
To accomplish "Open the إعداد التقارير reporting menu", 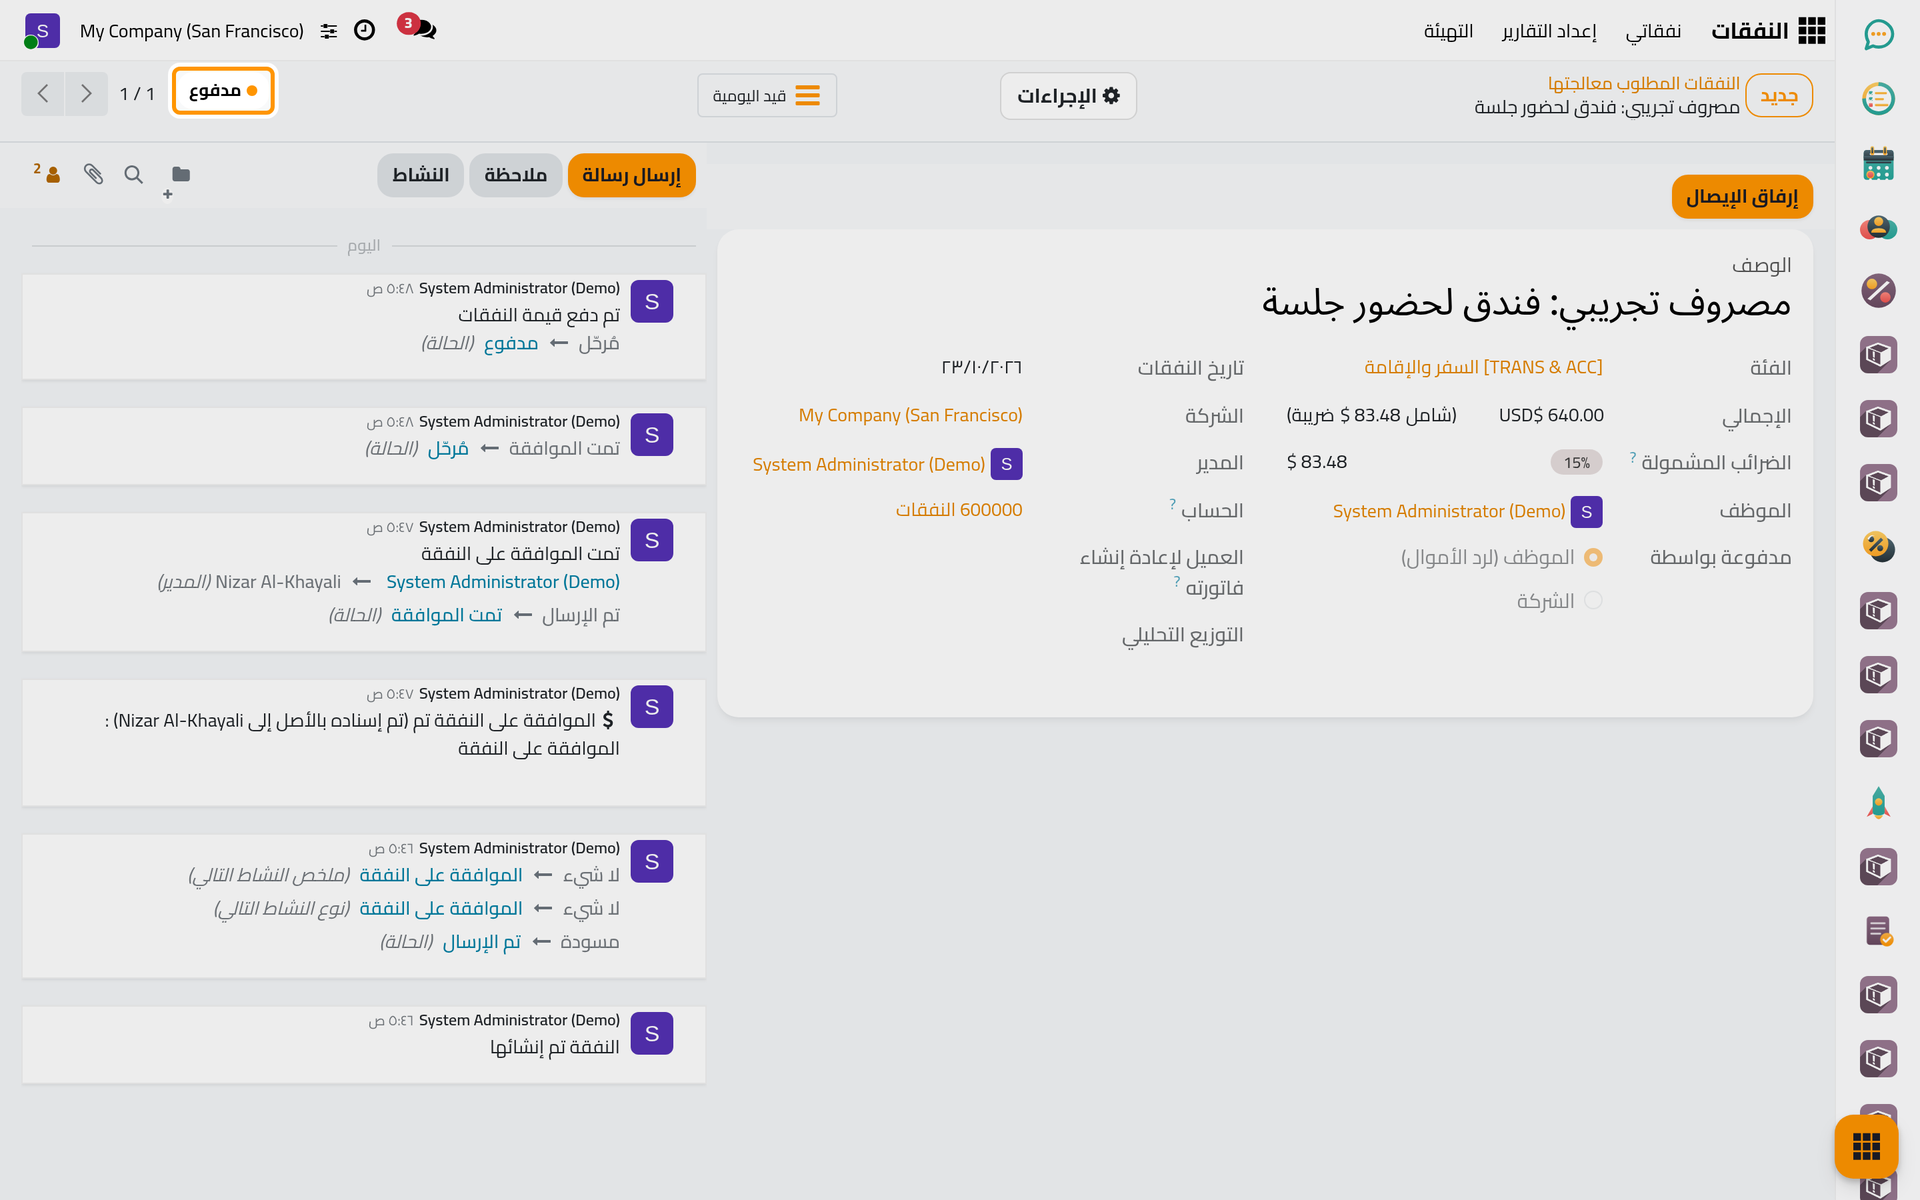I will pyautogui.click(x=1549, y=31).
